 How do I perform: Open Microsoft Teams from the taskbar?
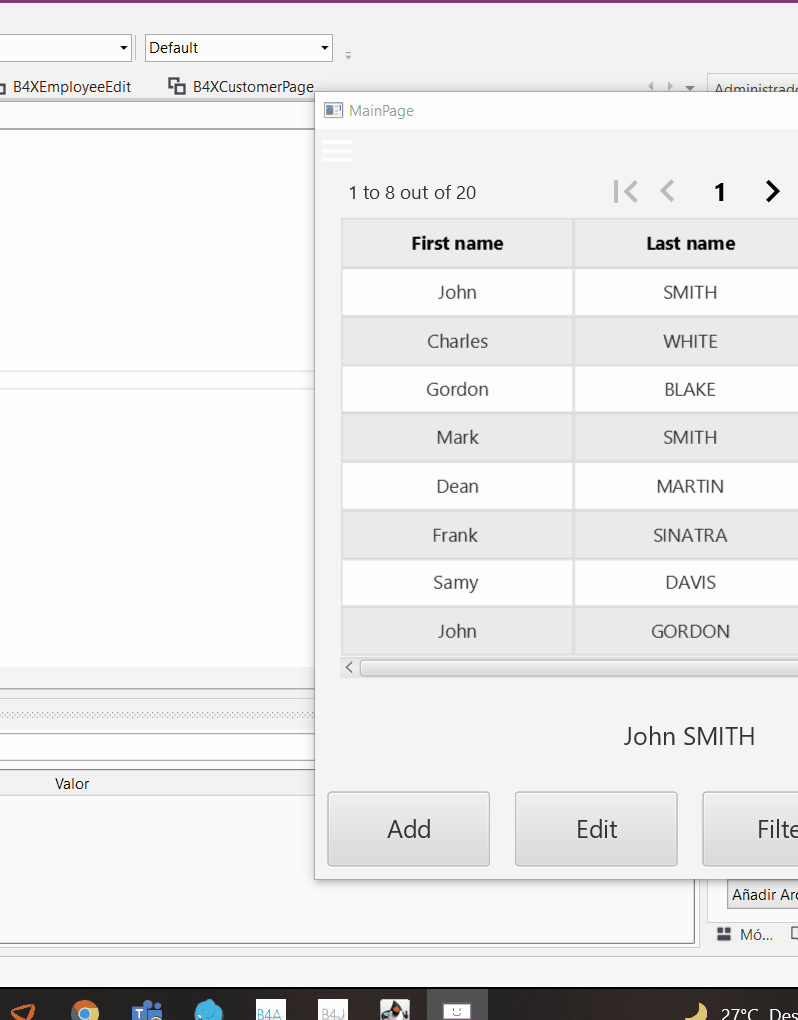pos(146,1012)
